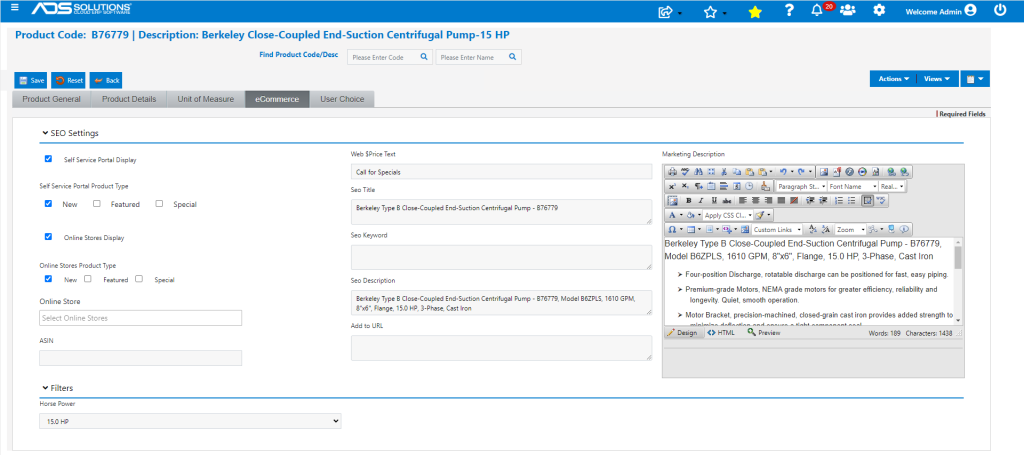This screenshot has width=1024, height=455.
Task: Click Superscript icon in editor
Action: tap(672, 187)
